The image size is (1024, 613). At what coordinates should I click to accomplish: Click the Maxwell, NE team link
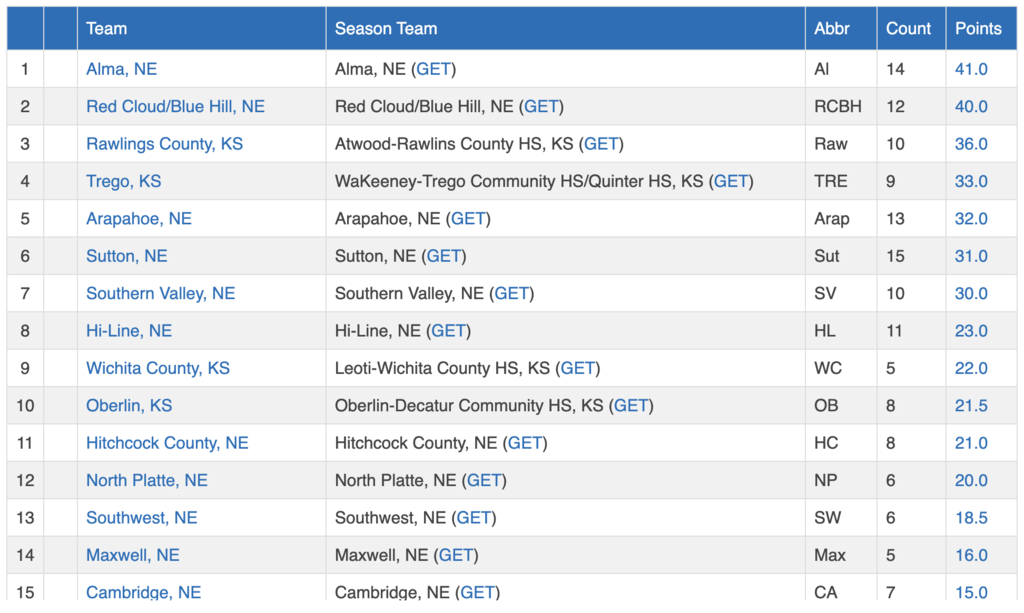pyautogui.click(x=133, y=555)
